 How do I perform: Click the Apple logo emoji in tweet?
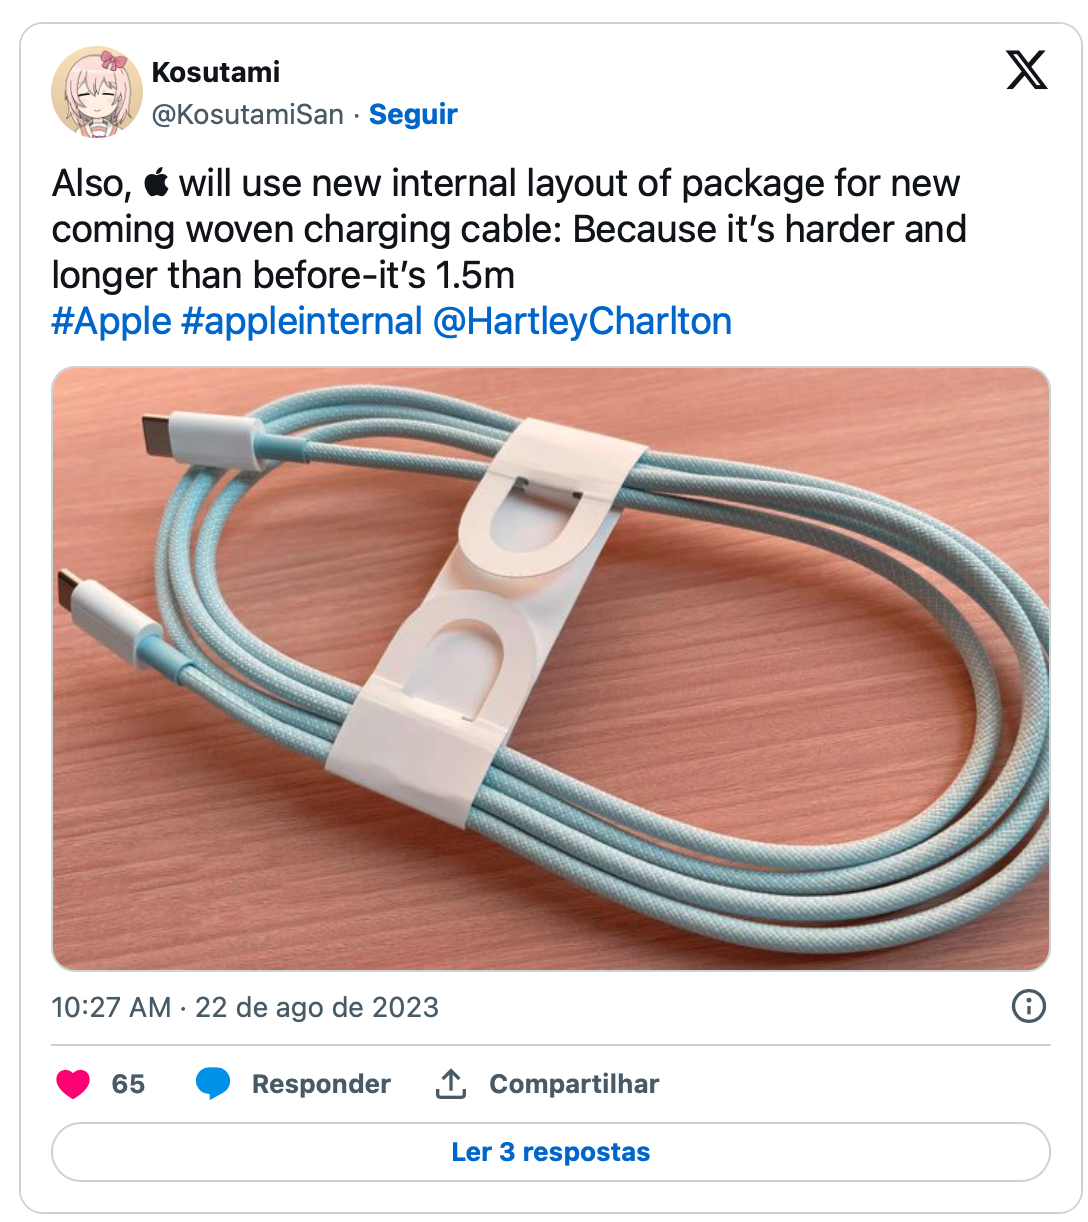pos(156,184)
